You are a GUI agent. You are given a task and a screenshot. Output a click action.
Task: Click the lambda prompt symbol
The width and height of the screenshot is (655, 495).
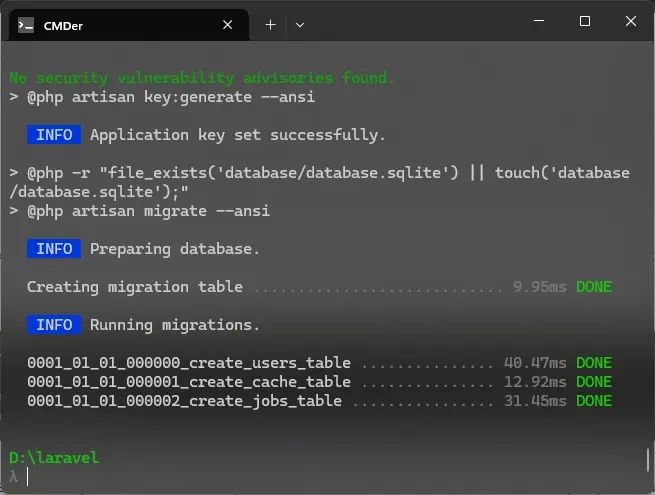(14, 477)
